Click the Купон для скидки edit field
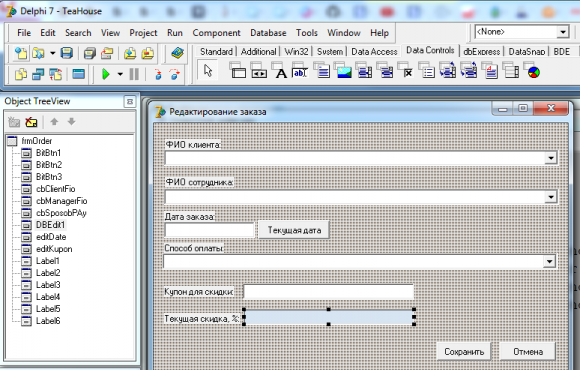This screenshot has height=370, width=580. click(x=328, y=292)
